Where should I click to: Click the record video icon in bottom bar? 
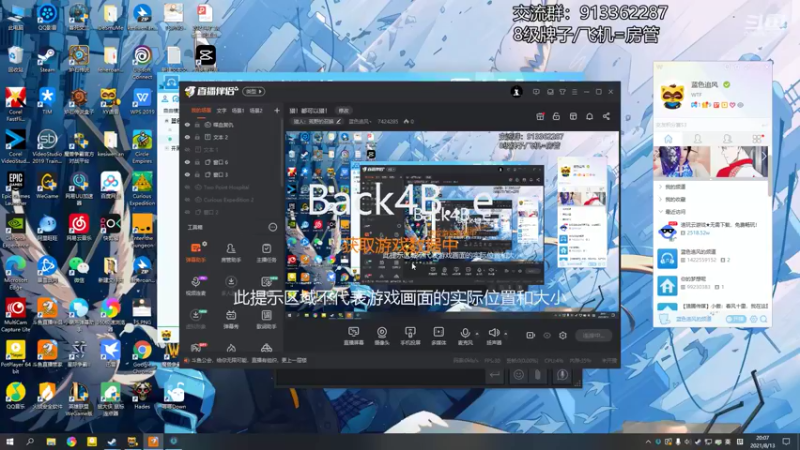coord(531,335)
